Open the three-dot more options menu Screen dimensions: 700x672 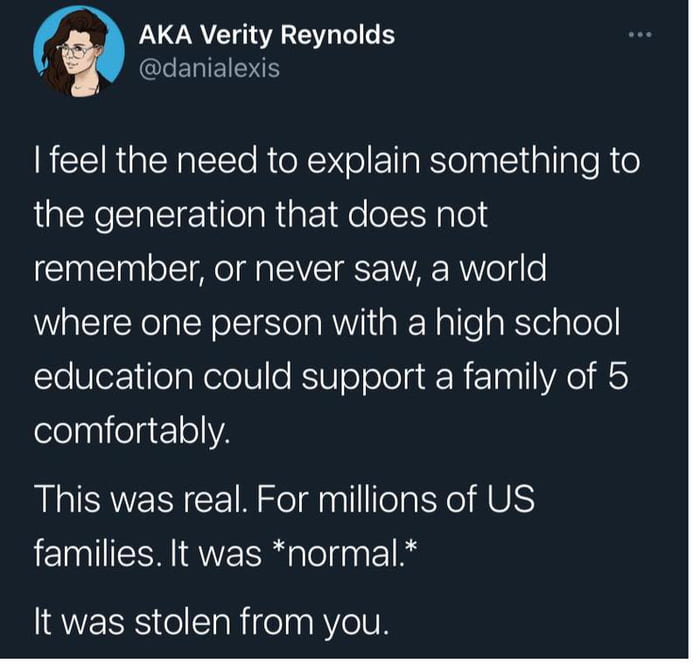click(640, 34)
